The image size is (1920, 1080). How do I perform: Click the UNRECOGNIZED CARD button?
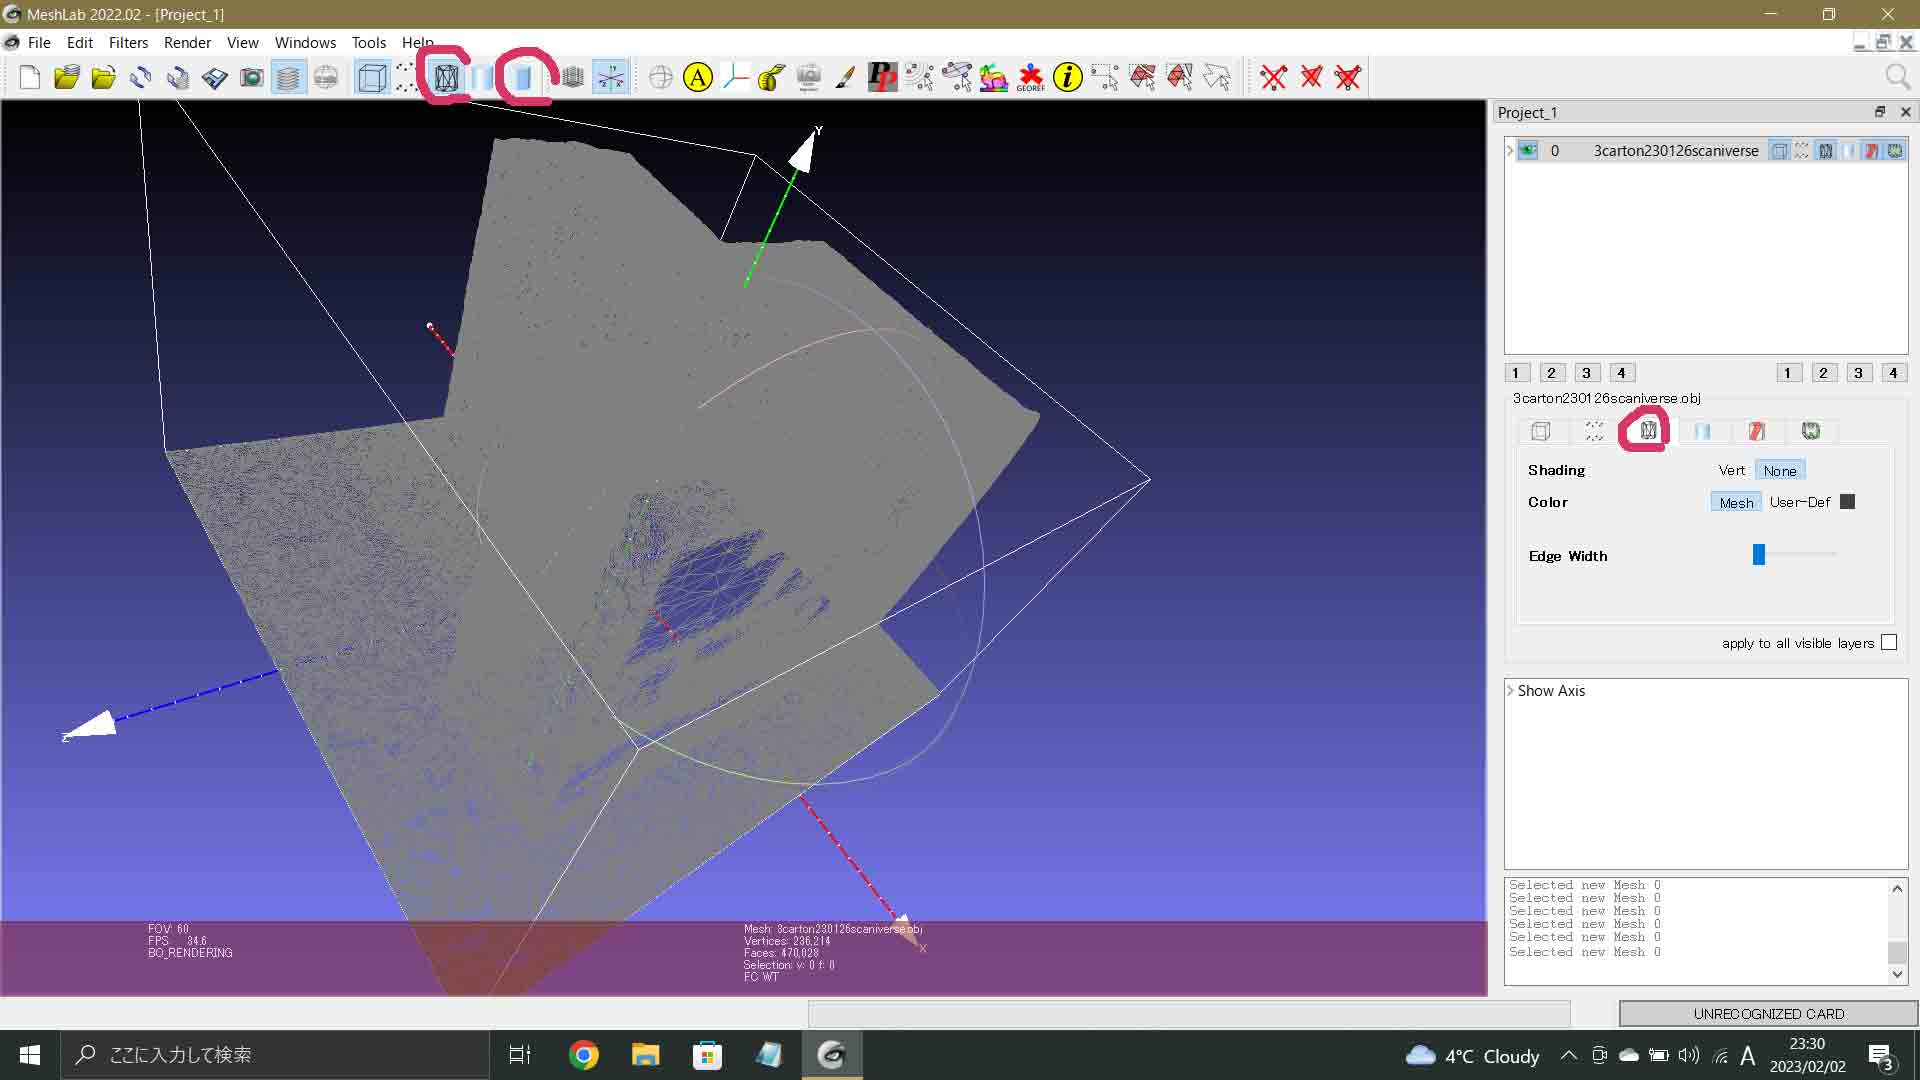(x=1767, y=1013)
